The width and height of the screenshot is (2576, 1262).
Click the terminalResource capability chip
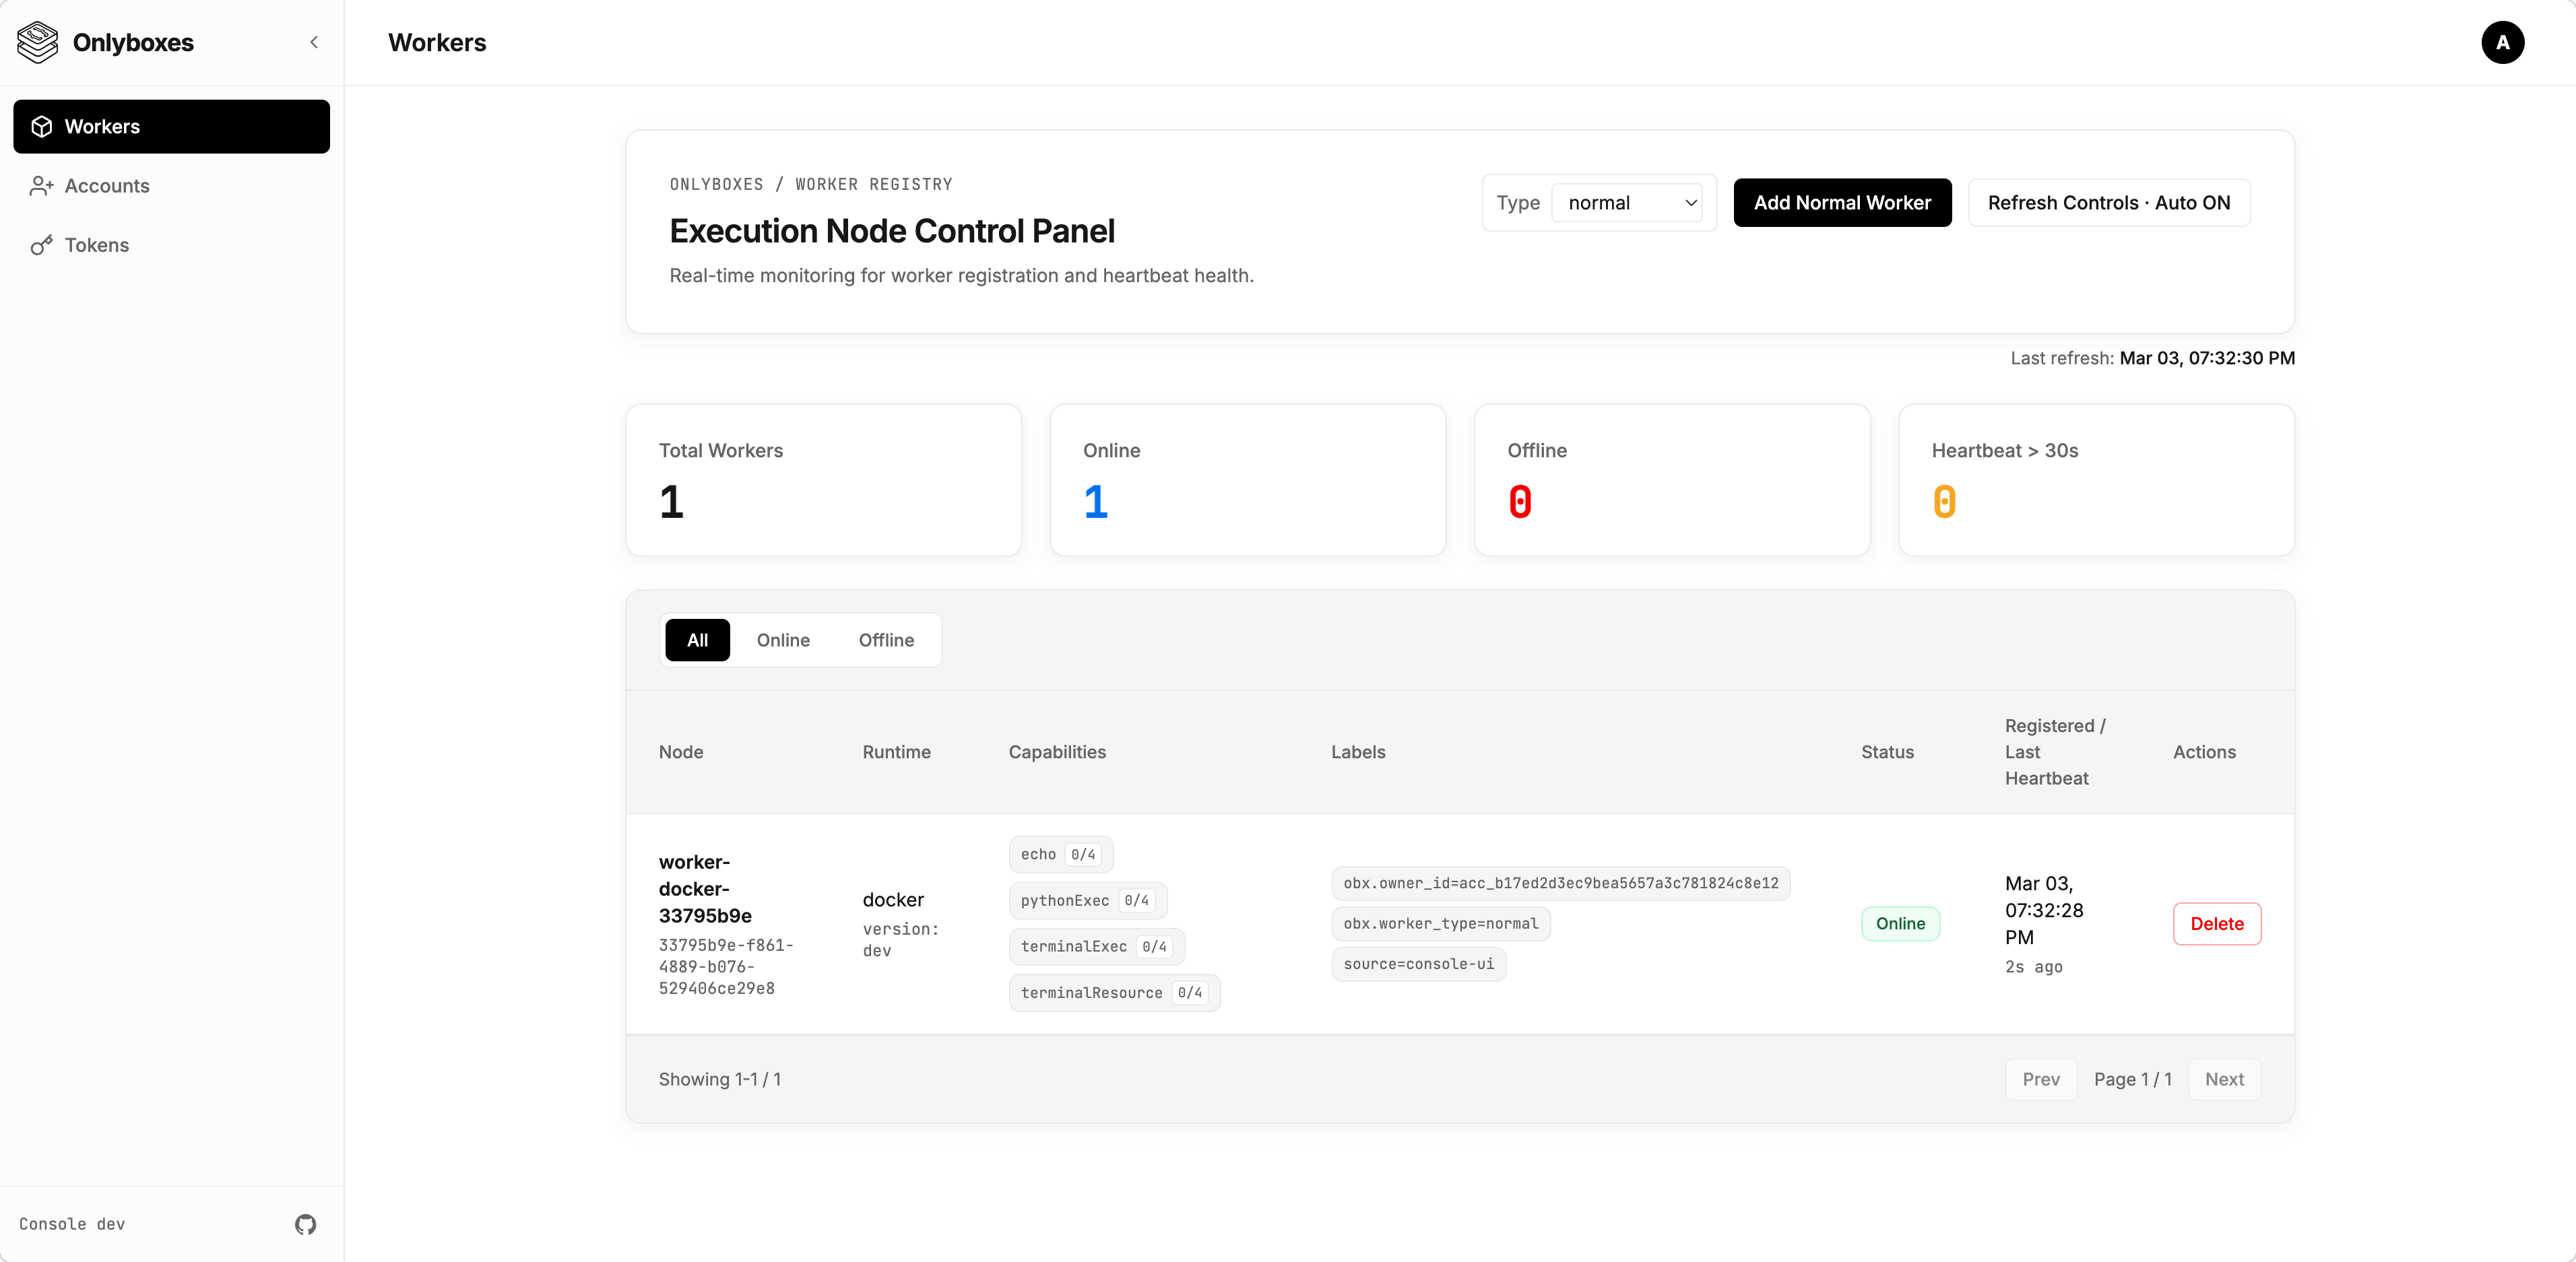point(1113,993)
